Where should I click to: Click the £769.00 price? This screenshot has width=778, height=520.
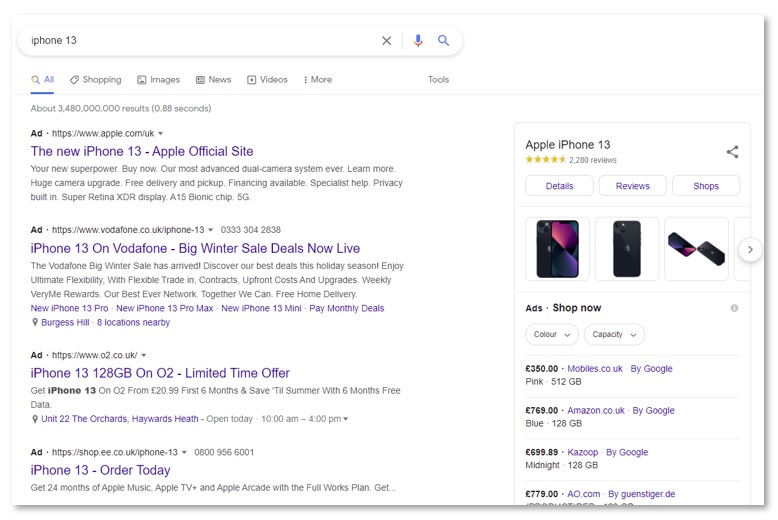coord(541,410)
